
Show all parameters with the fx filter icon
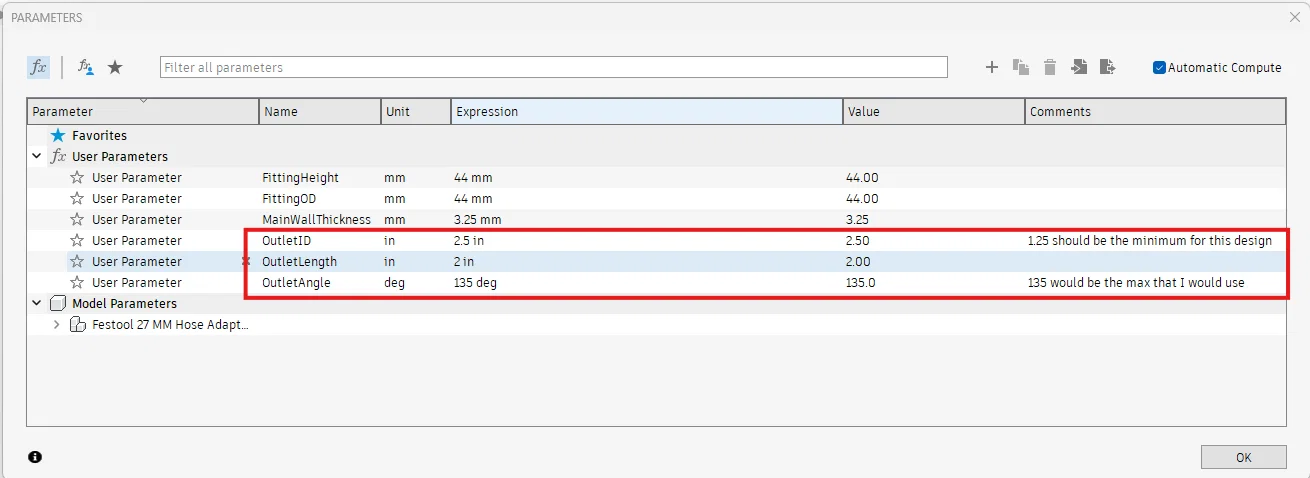coord(38,67)
